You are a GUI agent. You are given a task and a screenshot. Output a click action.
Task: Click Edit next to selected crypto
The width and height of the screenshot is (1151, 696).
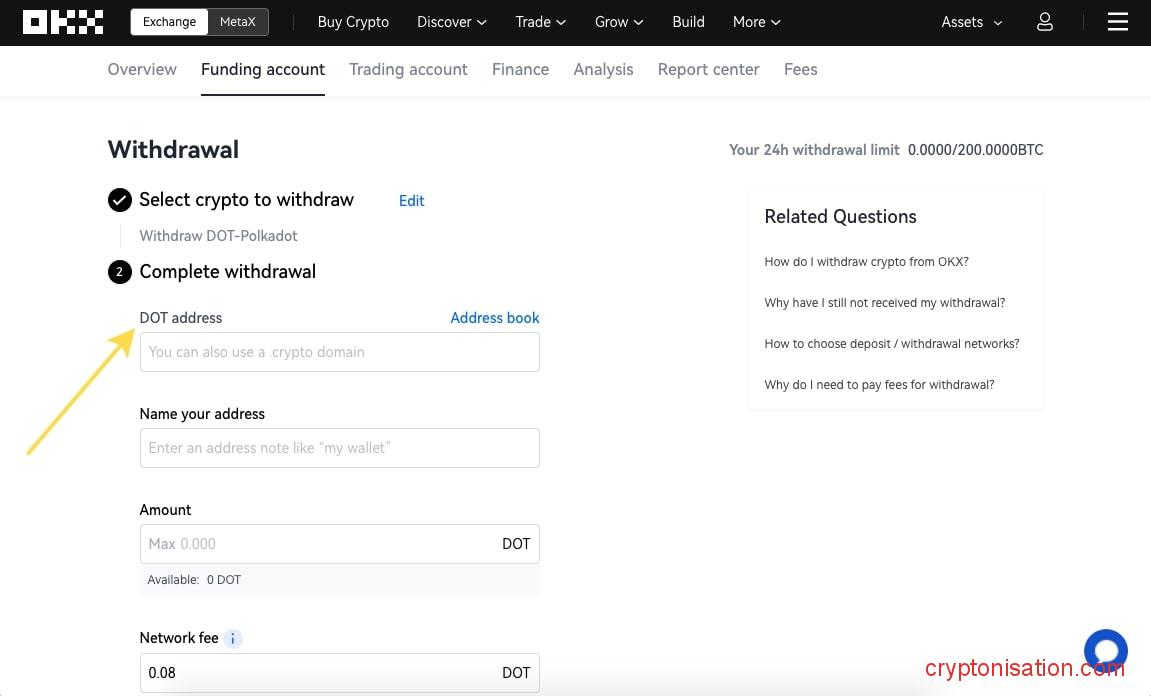point(411,201)
